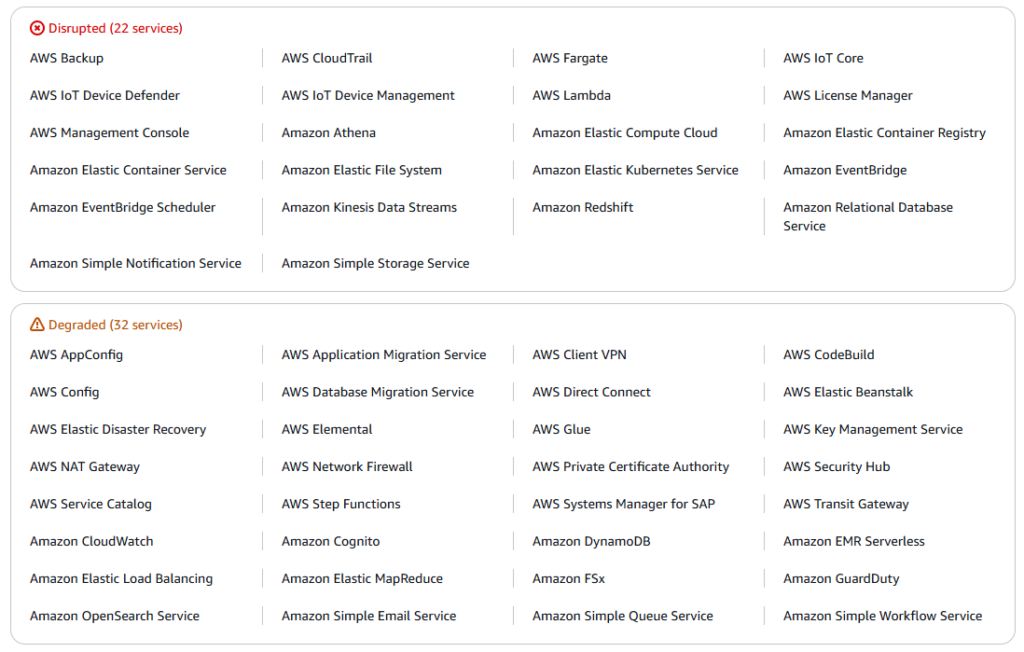
Task: Click the orange Degraded warning icon
Action: pos(37,325)
